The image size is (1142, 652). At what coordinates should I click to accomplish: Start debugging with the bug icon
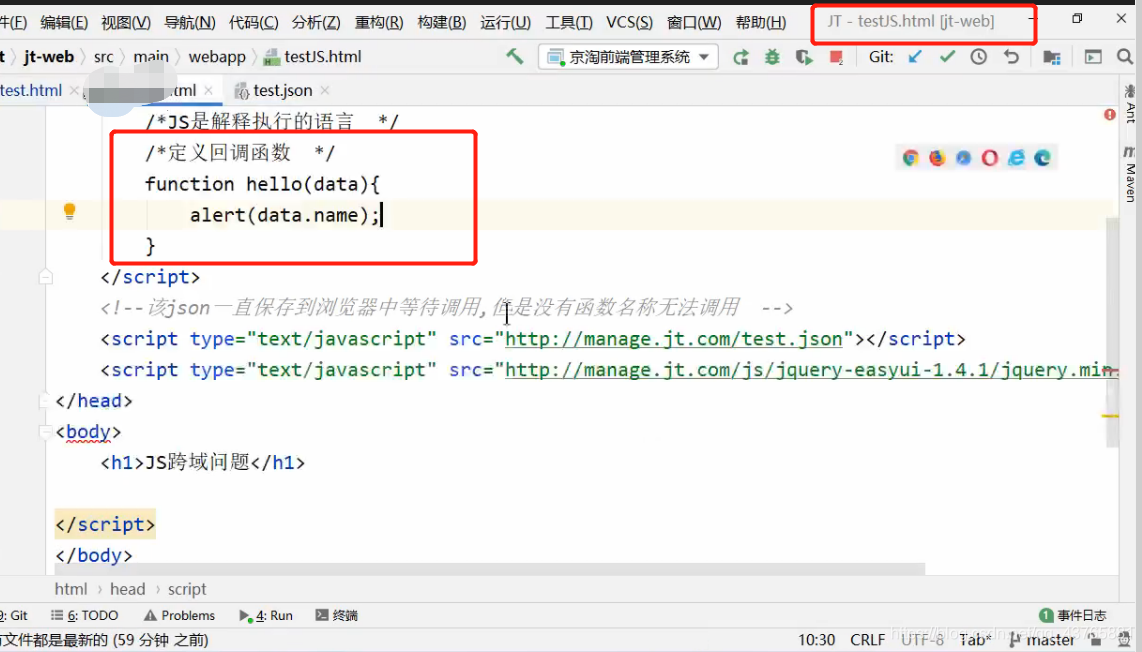[772, 57]
